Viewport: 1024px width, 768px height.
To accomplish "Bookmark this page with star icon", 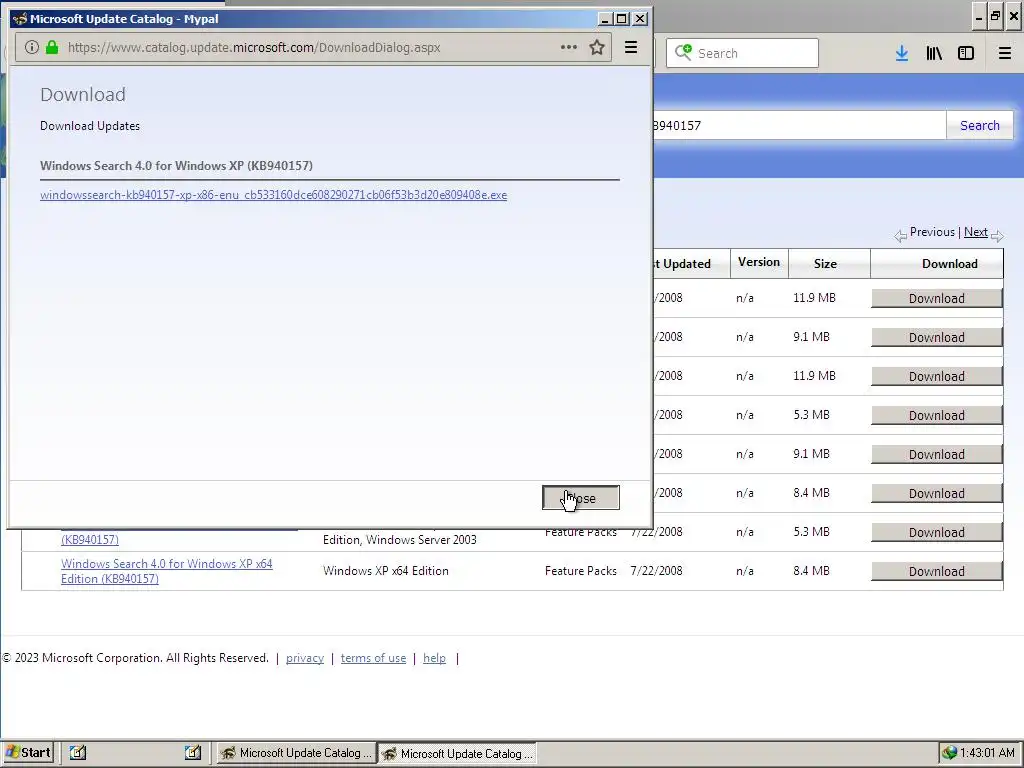I will coord(596,47).
